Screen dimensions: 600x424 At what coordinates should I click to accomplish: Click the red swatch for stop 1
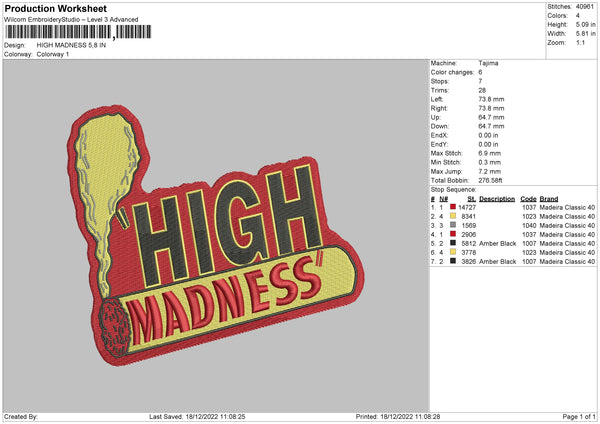click(x=452, y=206)
